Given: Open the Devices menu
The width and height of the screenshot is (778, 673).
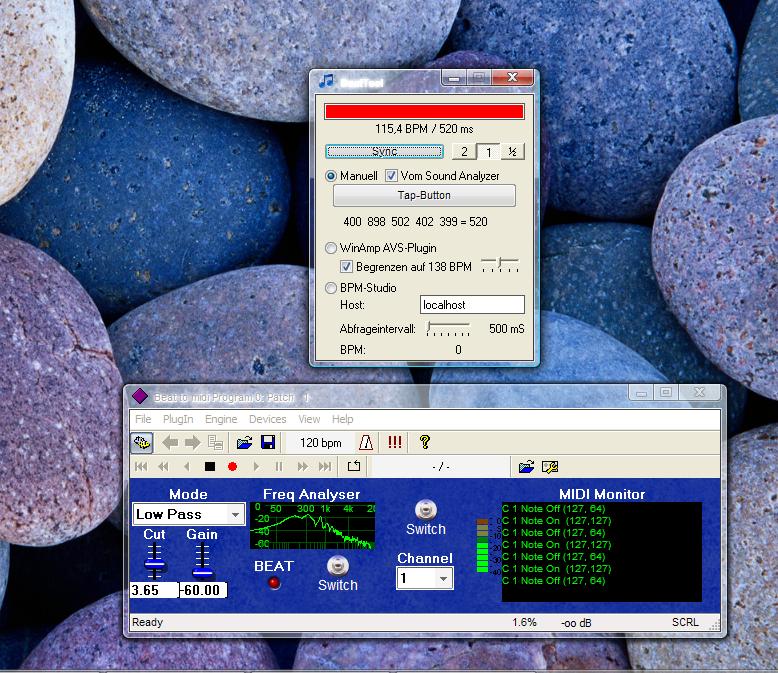Looking at the screenshot, I should pyautogui.click(x=267, y=419).
